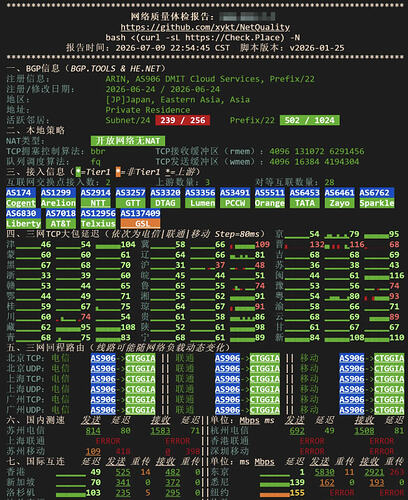Click the AS6461 badge
This screenshot has width=408, height=500.
[339, 192]
